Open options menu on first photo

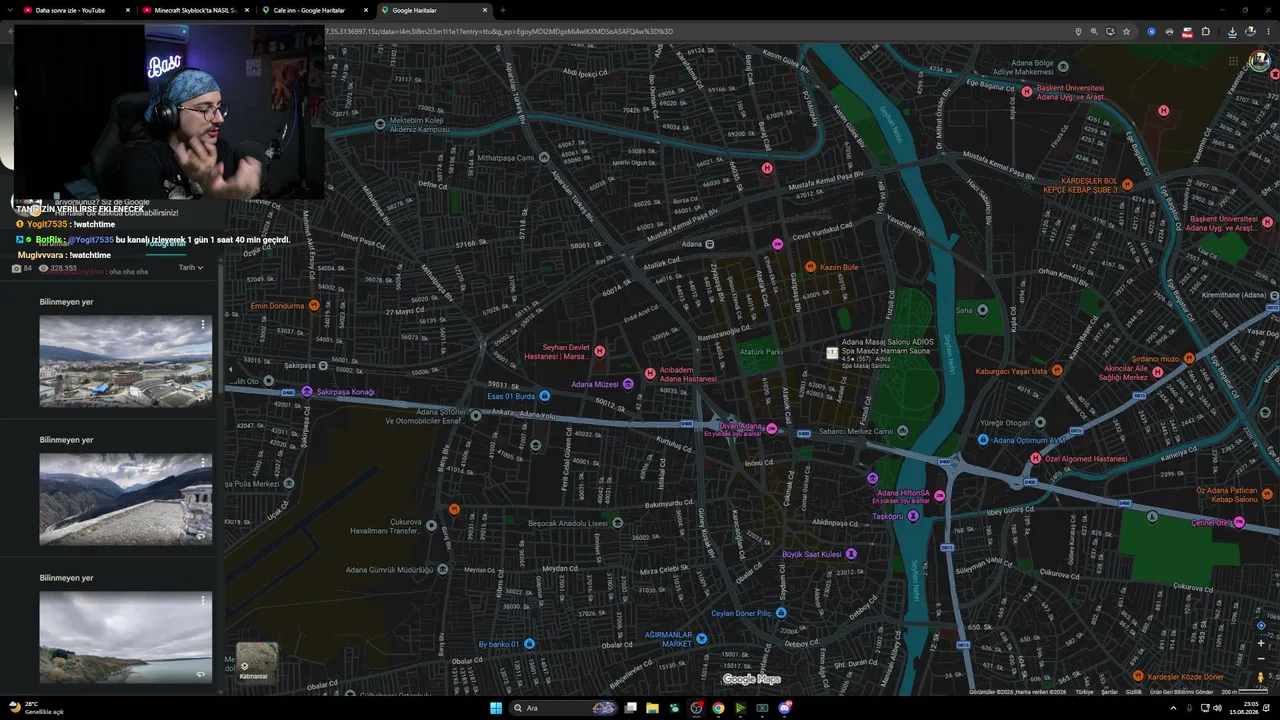point(203,325)
